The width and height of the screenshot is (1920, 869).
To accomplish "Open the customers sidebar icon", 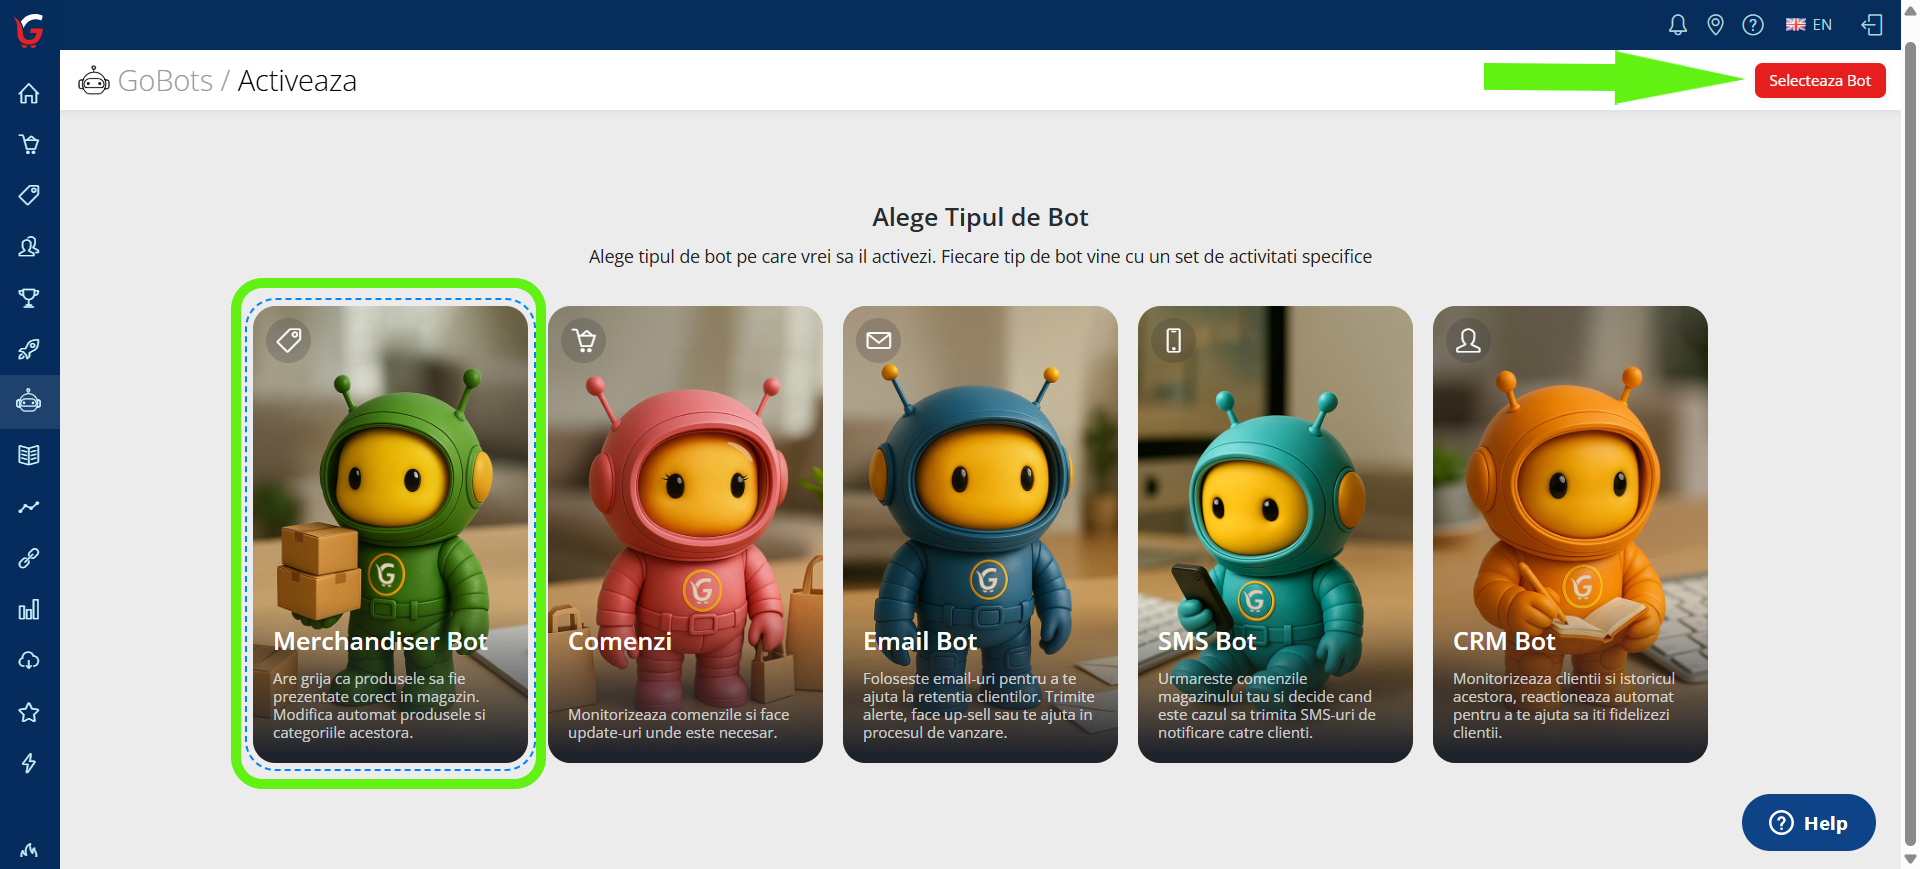I will [x=29, y=247].
